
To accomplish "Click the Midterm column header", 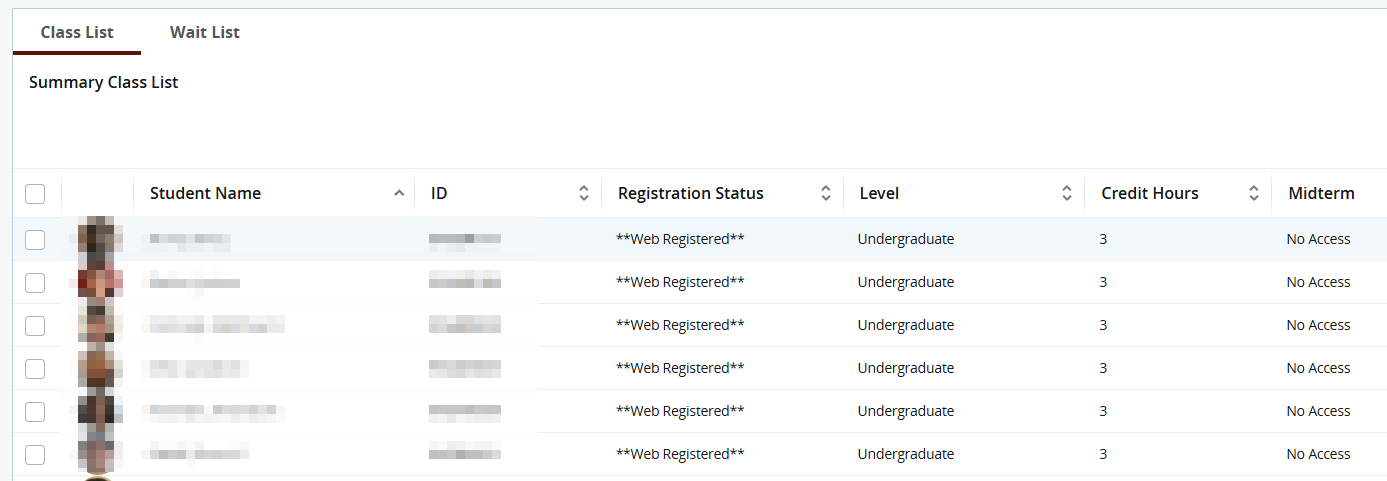I will pos(1321,193).
